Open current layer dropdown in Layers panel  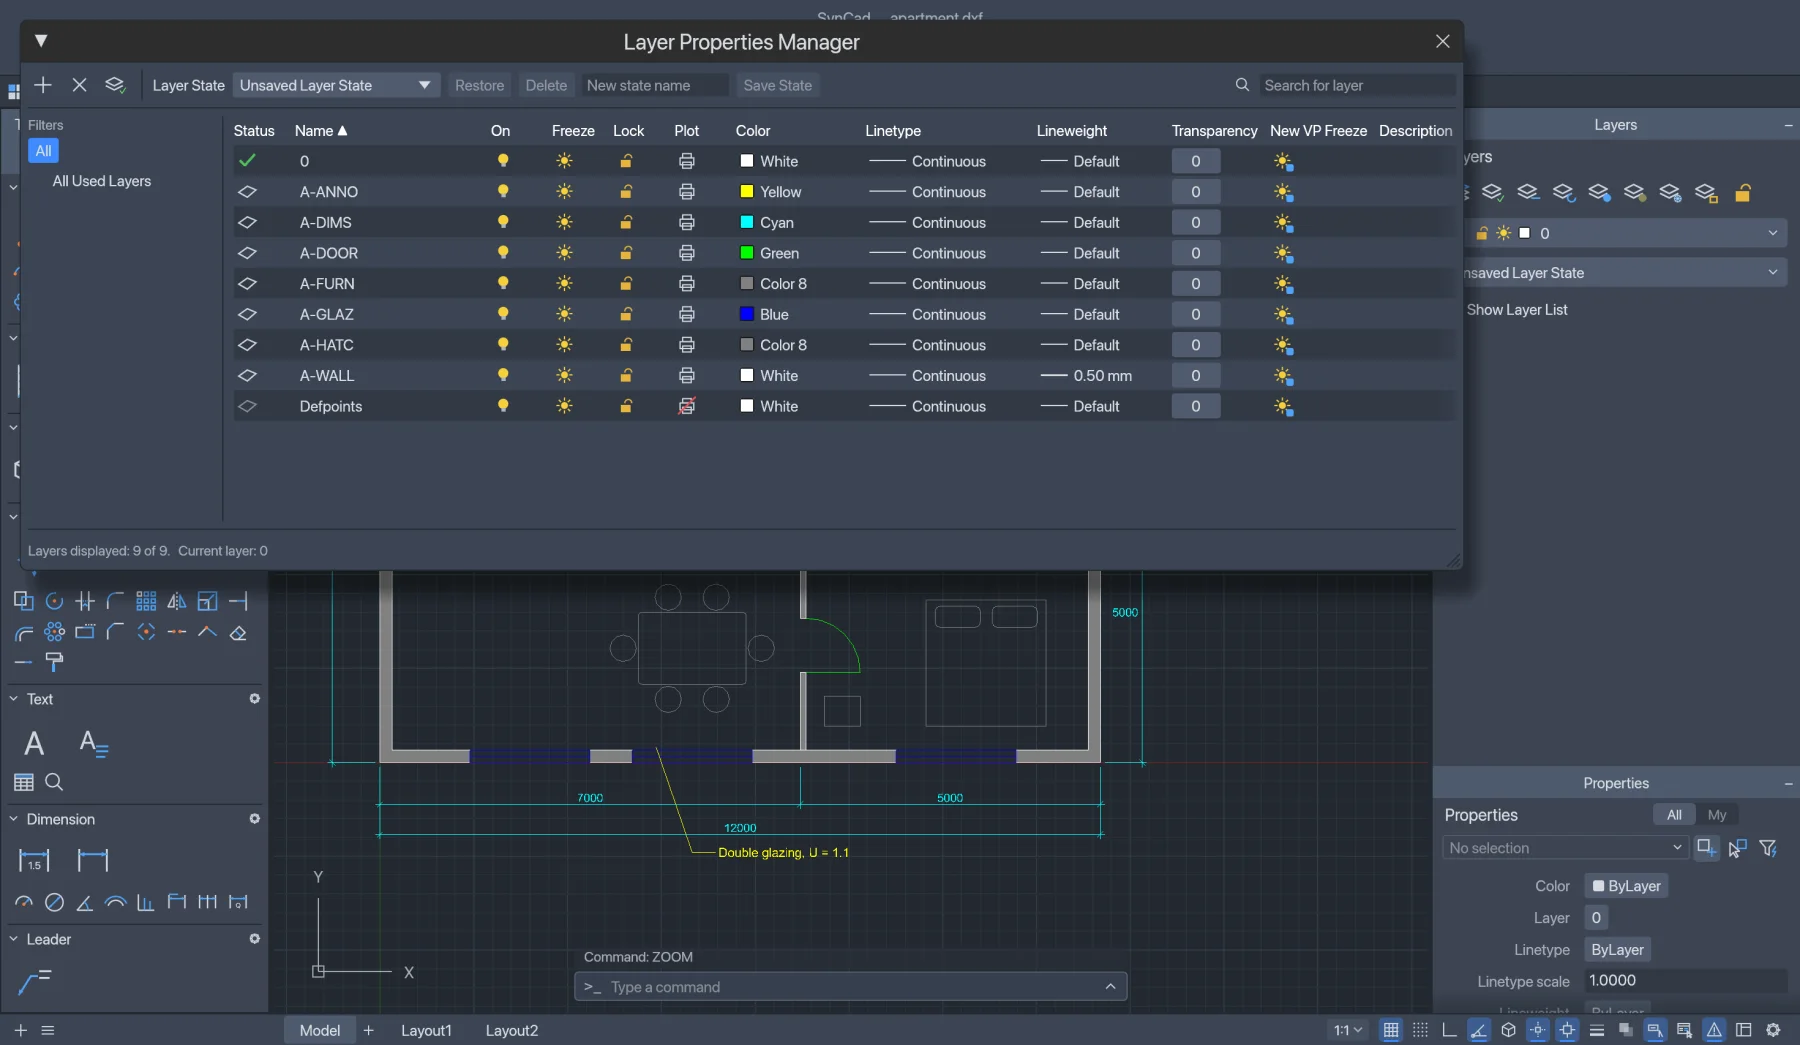tap(1773, 233)
